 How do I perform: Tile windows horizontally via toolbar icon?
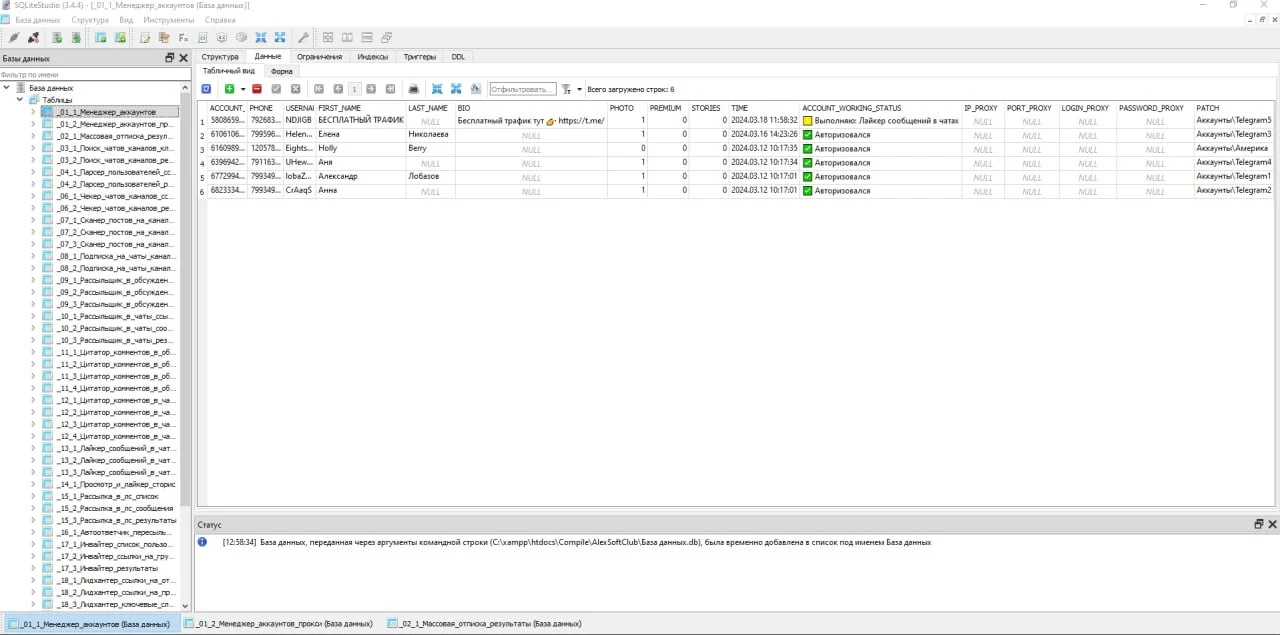pos(348,38)
